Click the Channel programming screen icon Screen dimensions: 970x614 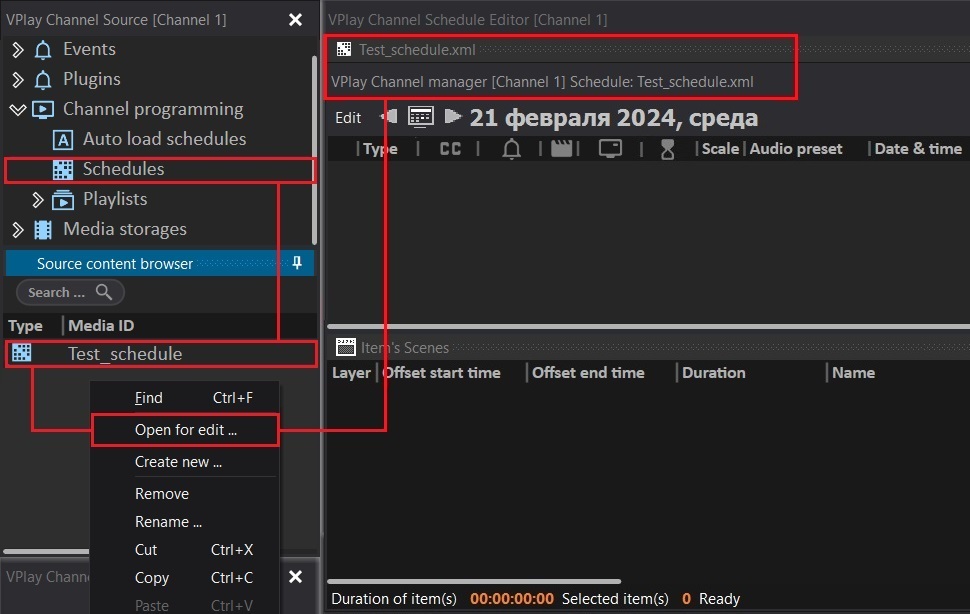[x=43, y=109]
